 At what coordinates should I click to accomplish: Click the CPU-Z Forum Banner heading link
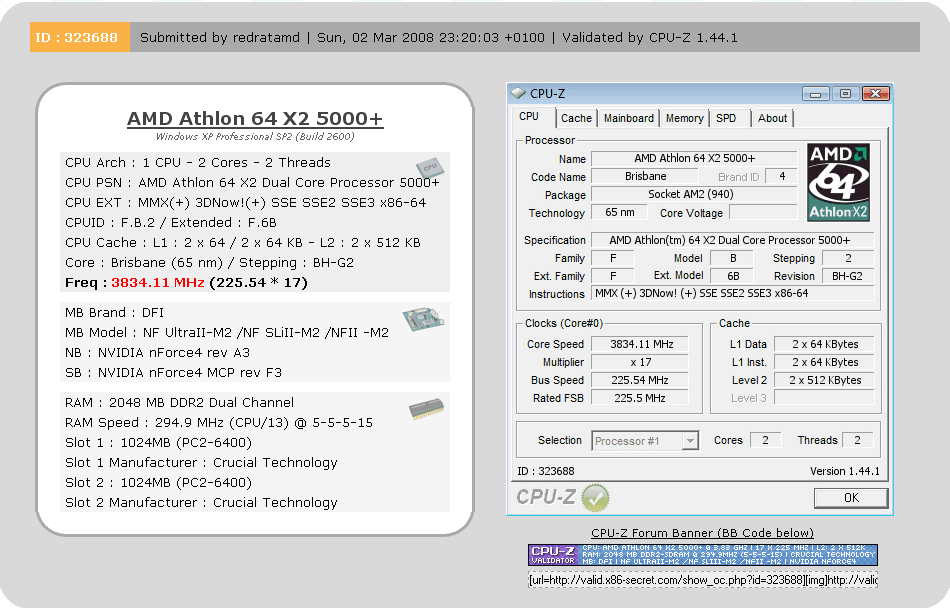(x=702, y=533)
